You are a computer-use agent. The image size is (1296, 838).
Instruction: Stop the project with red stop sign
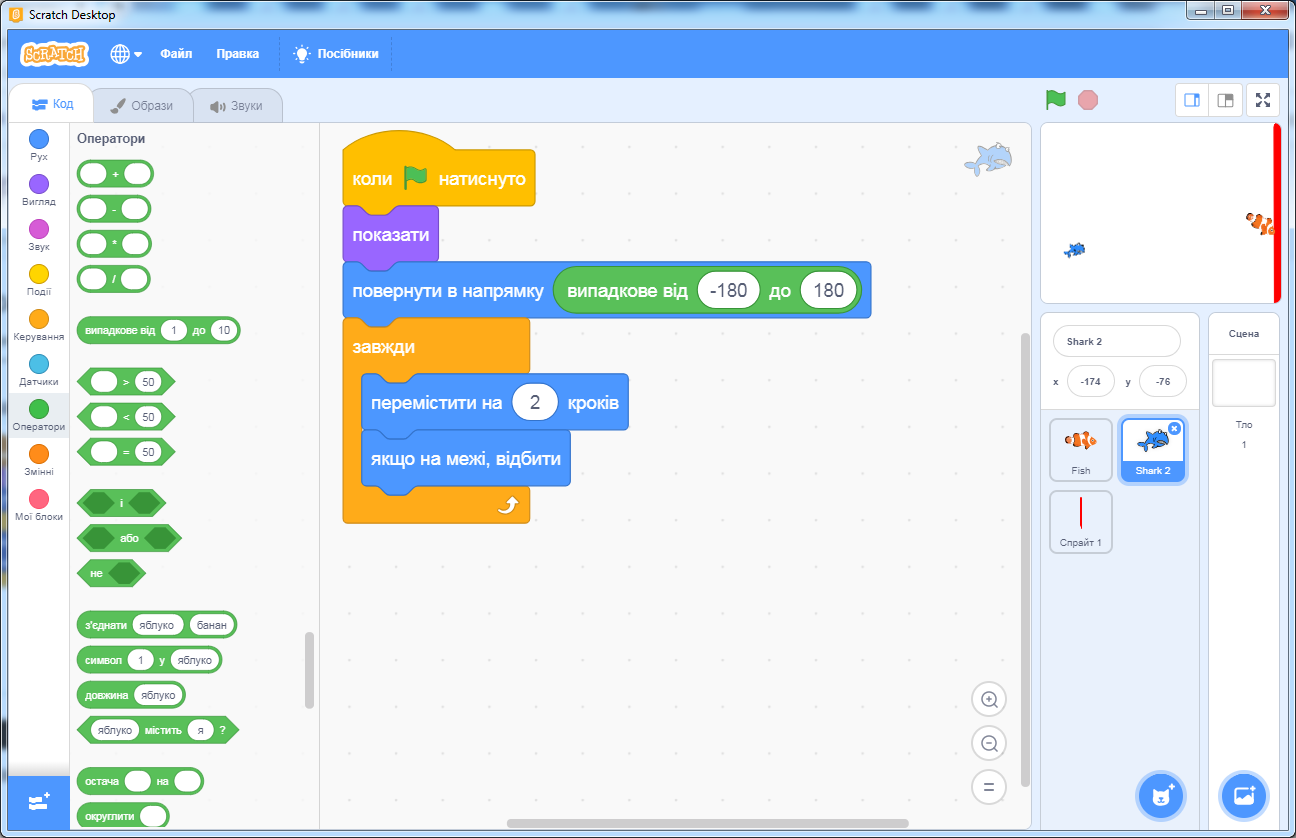click(1088, 100)
